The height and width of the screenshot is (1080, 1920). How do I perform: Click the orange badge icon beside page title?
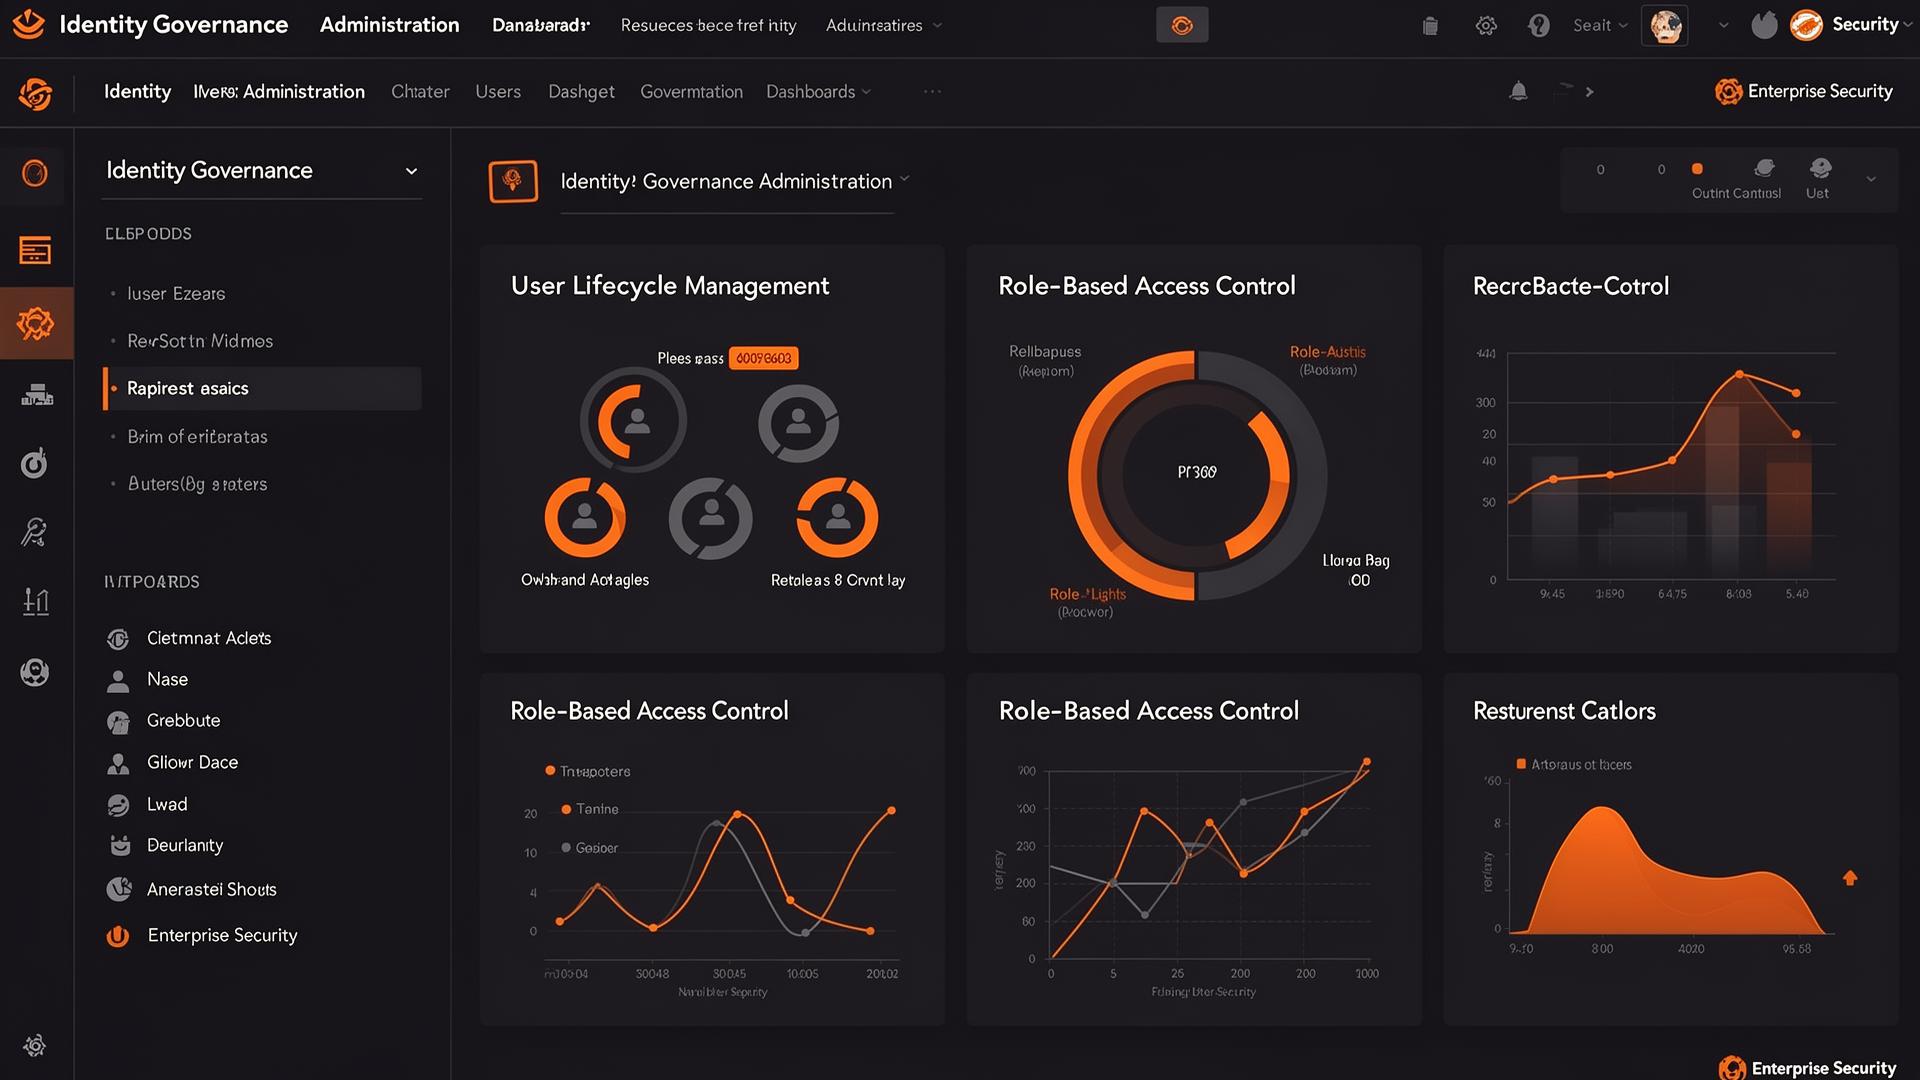pyautogui.click(x=513, y=181)
